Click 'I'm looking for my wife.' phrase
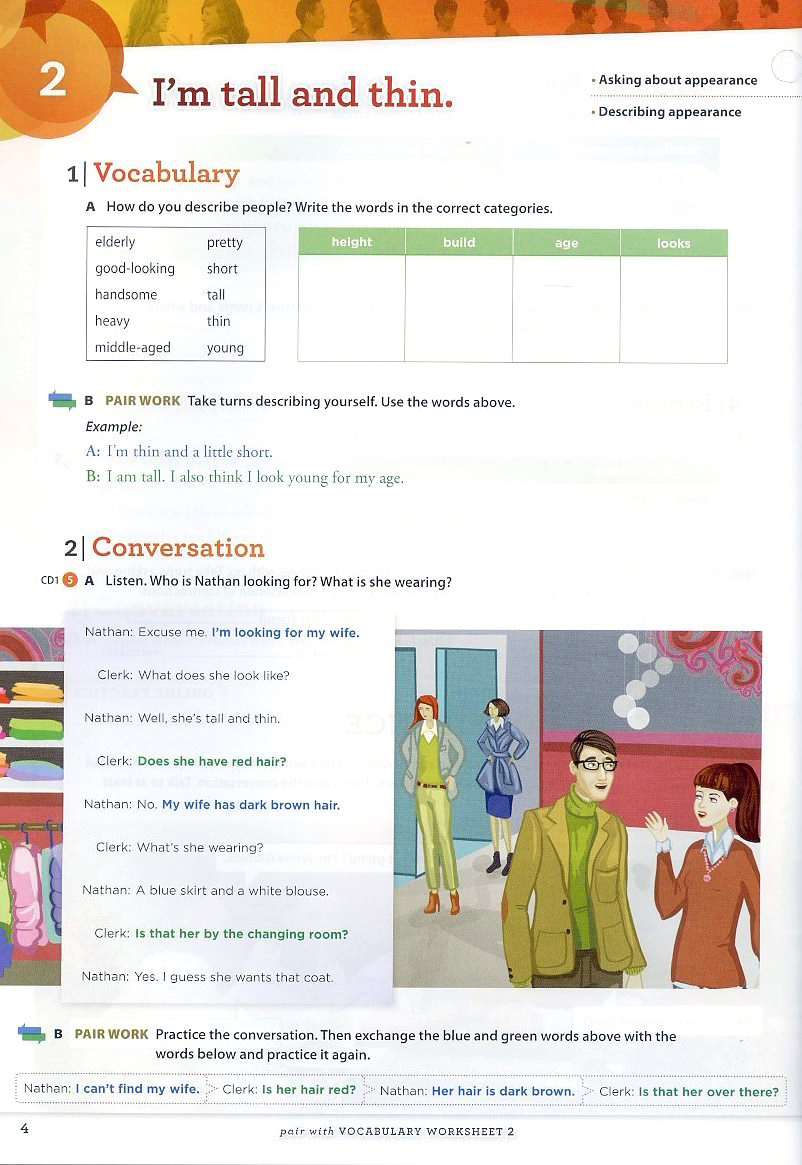Screen dimensions: 802x1165 point(285,632)
